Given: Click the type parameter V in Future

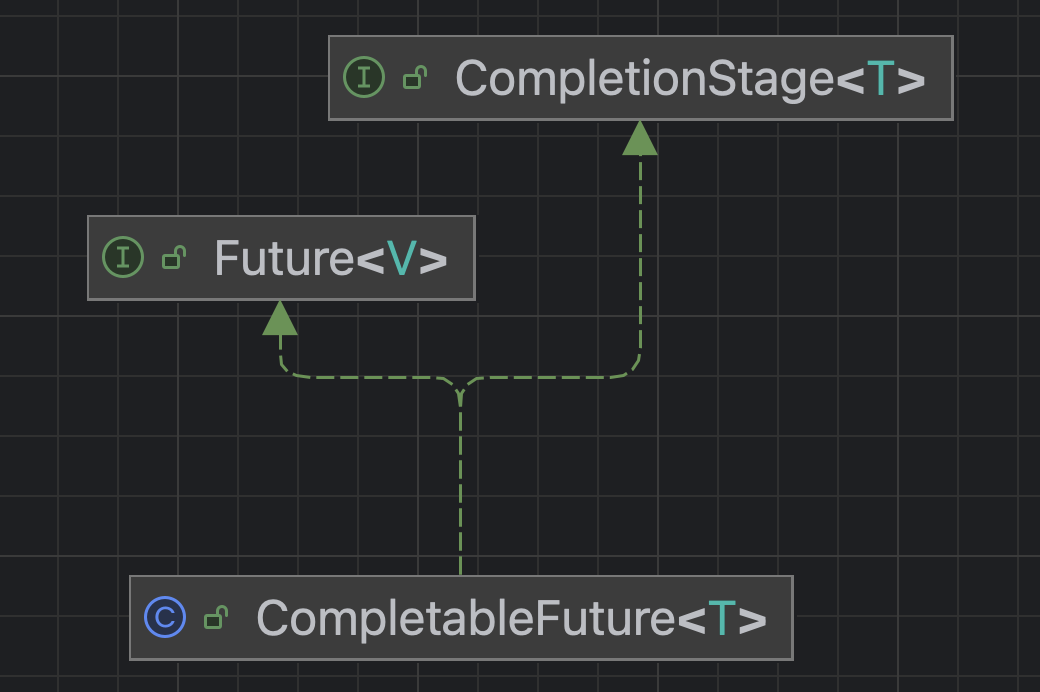Looking at the screenshot, I should [x=401, y=258].
